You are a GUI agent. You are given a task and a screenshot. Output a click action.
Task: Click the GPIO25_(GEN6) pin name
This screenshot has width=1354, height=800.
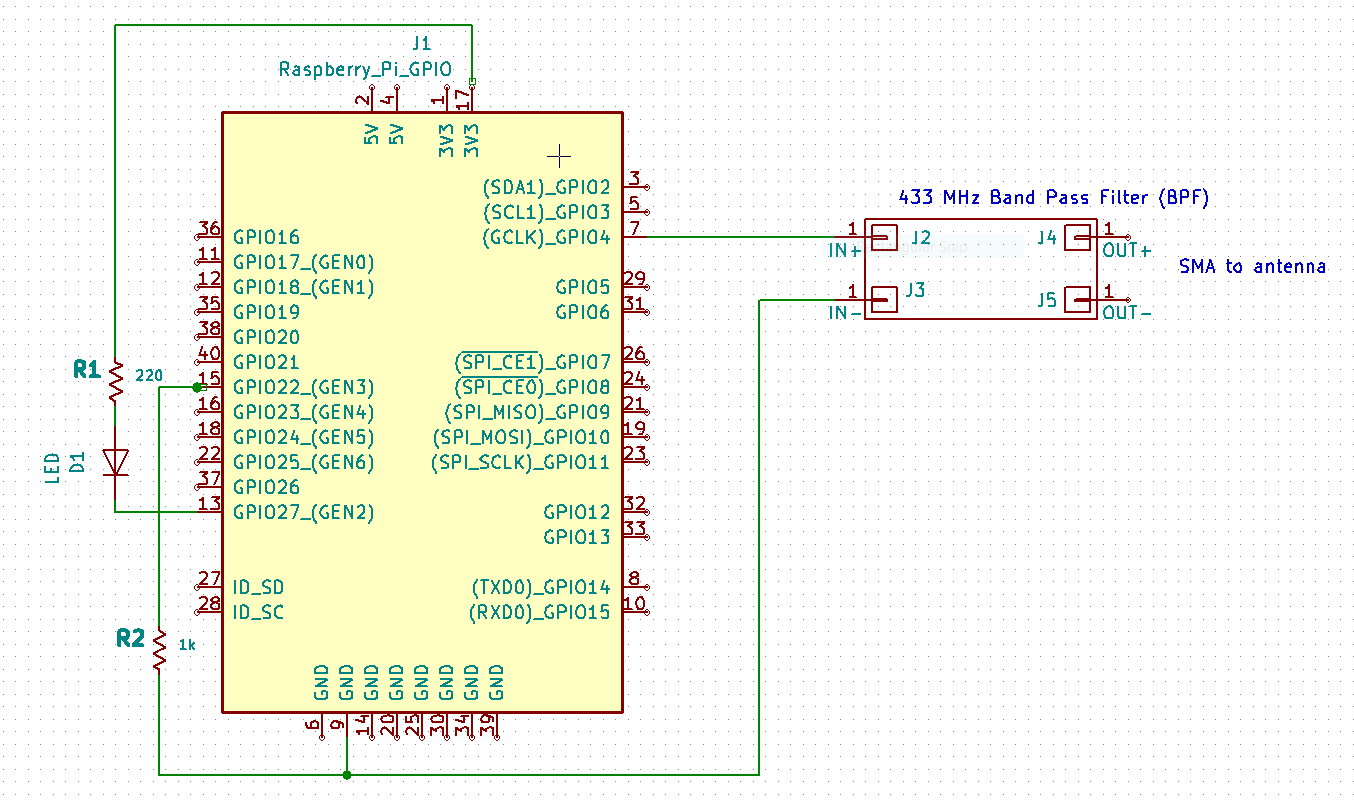tap(304, 463)
